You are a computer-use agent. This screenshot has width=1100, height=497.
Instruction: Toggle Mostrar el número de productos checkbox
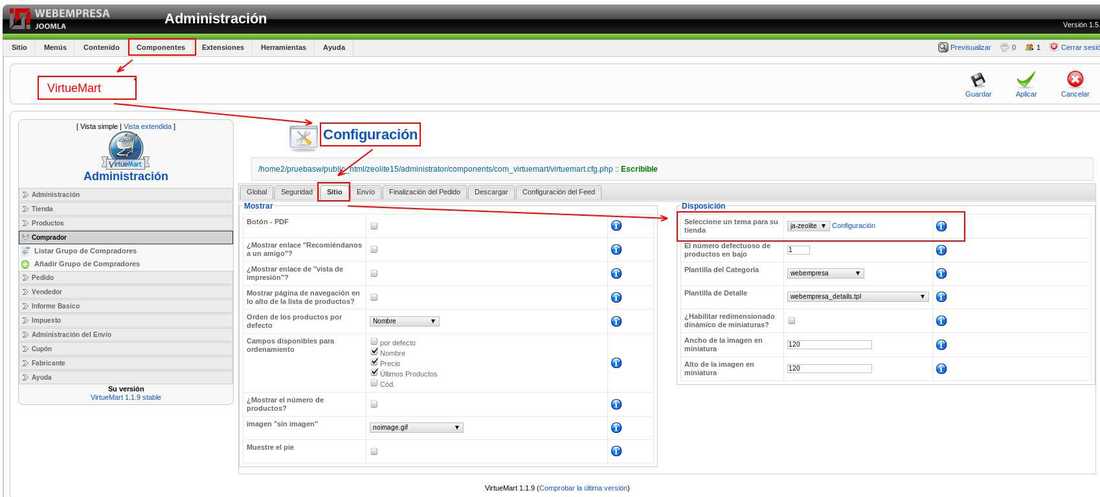click(374, 404)
